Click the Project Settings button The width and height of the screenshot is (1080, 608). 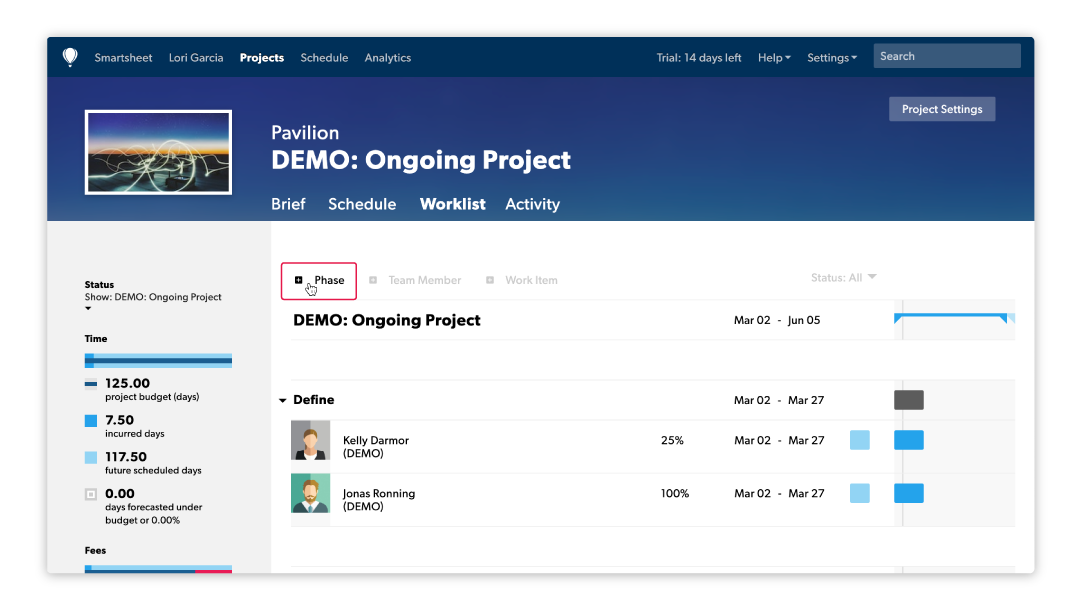point(942,109)
